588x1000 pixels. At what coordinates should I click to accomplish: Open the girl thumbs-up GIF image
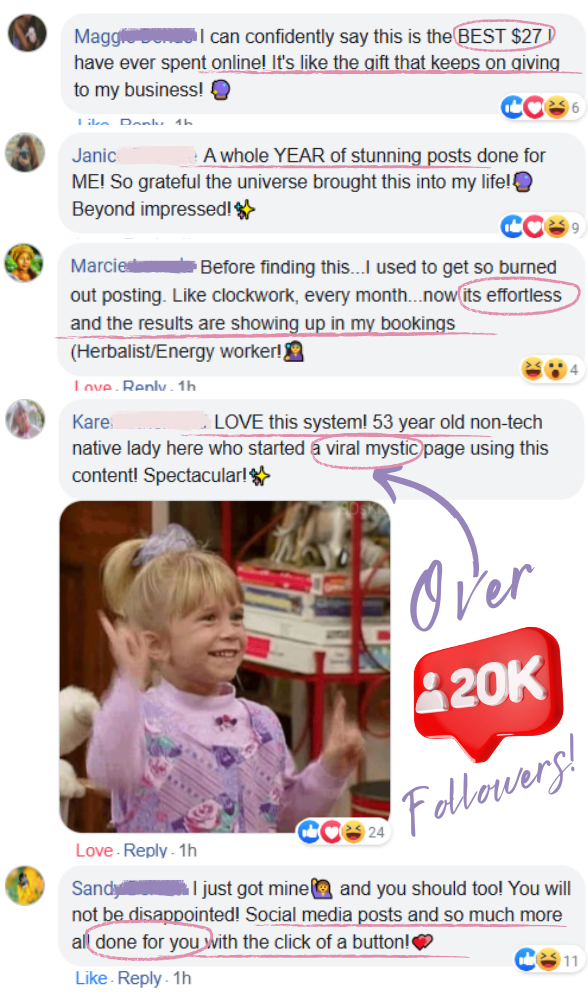click(x=224, y=666)
